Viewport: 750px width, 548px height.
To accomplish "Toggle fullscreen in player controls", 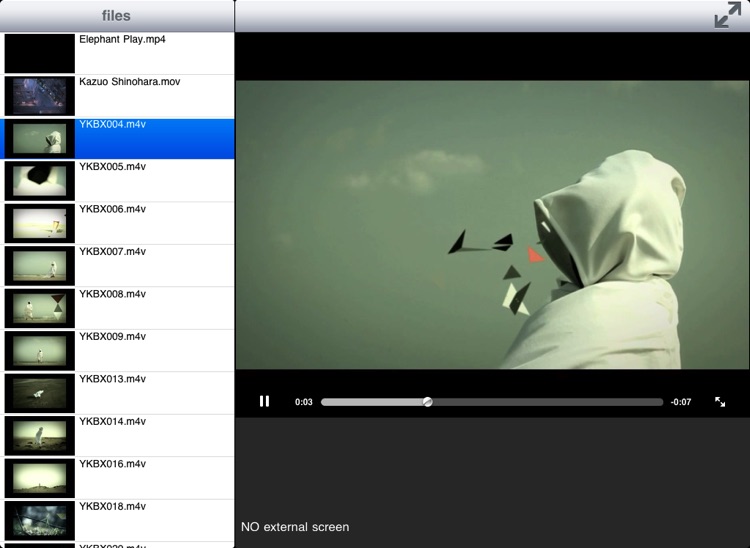I will coord(720,402).
